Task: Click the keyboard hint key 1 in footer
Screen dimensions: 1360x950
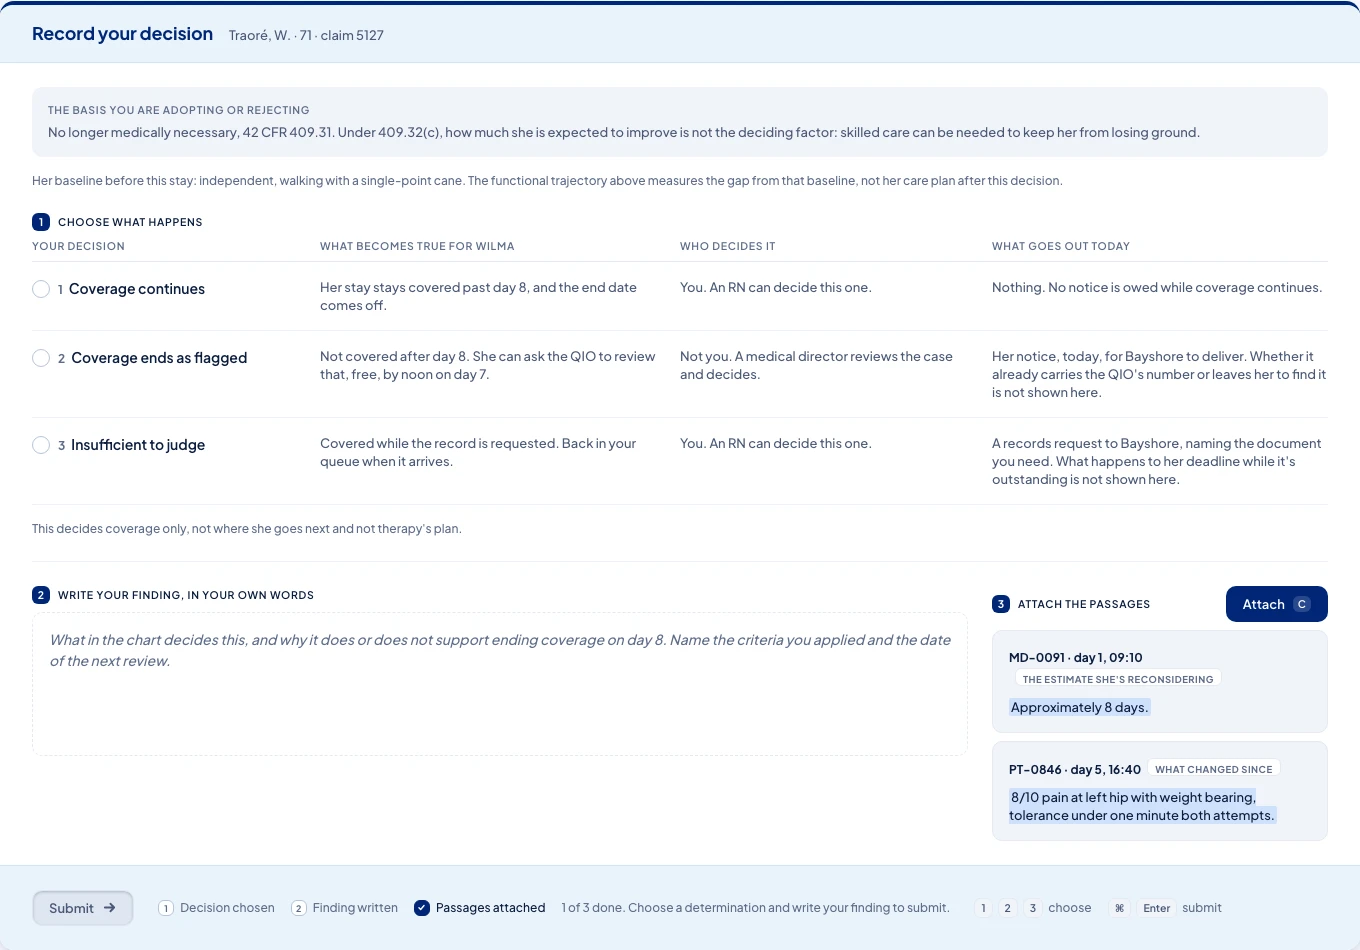Action: [x=984, y=908]
